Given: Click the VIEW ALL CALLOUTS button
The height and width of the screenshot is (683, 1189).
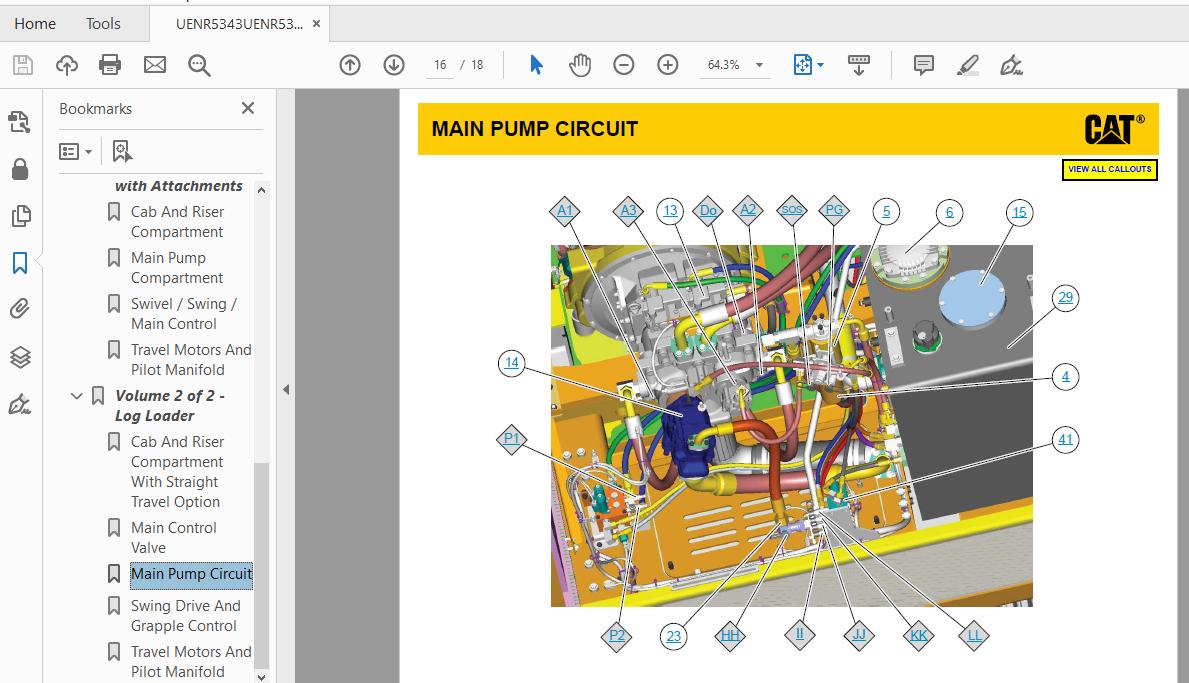Looking at the screenshot, I should click(1109, 169).
